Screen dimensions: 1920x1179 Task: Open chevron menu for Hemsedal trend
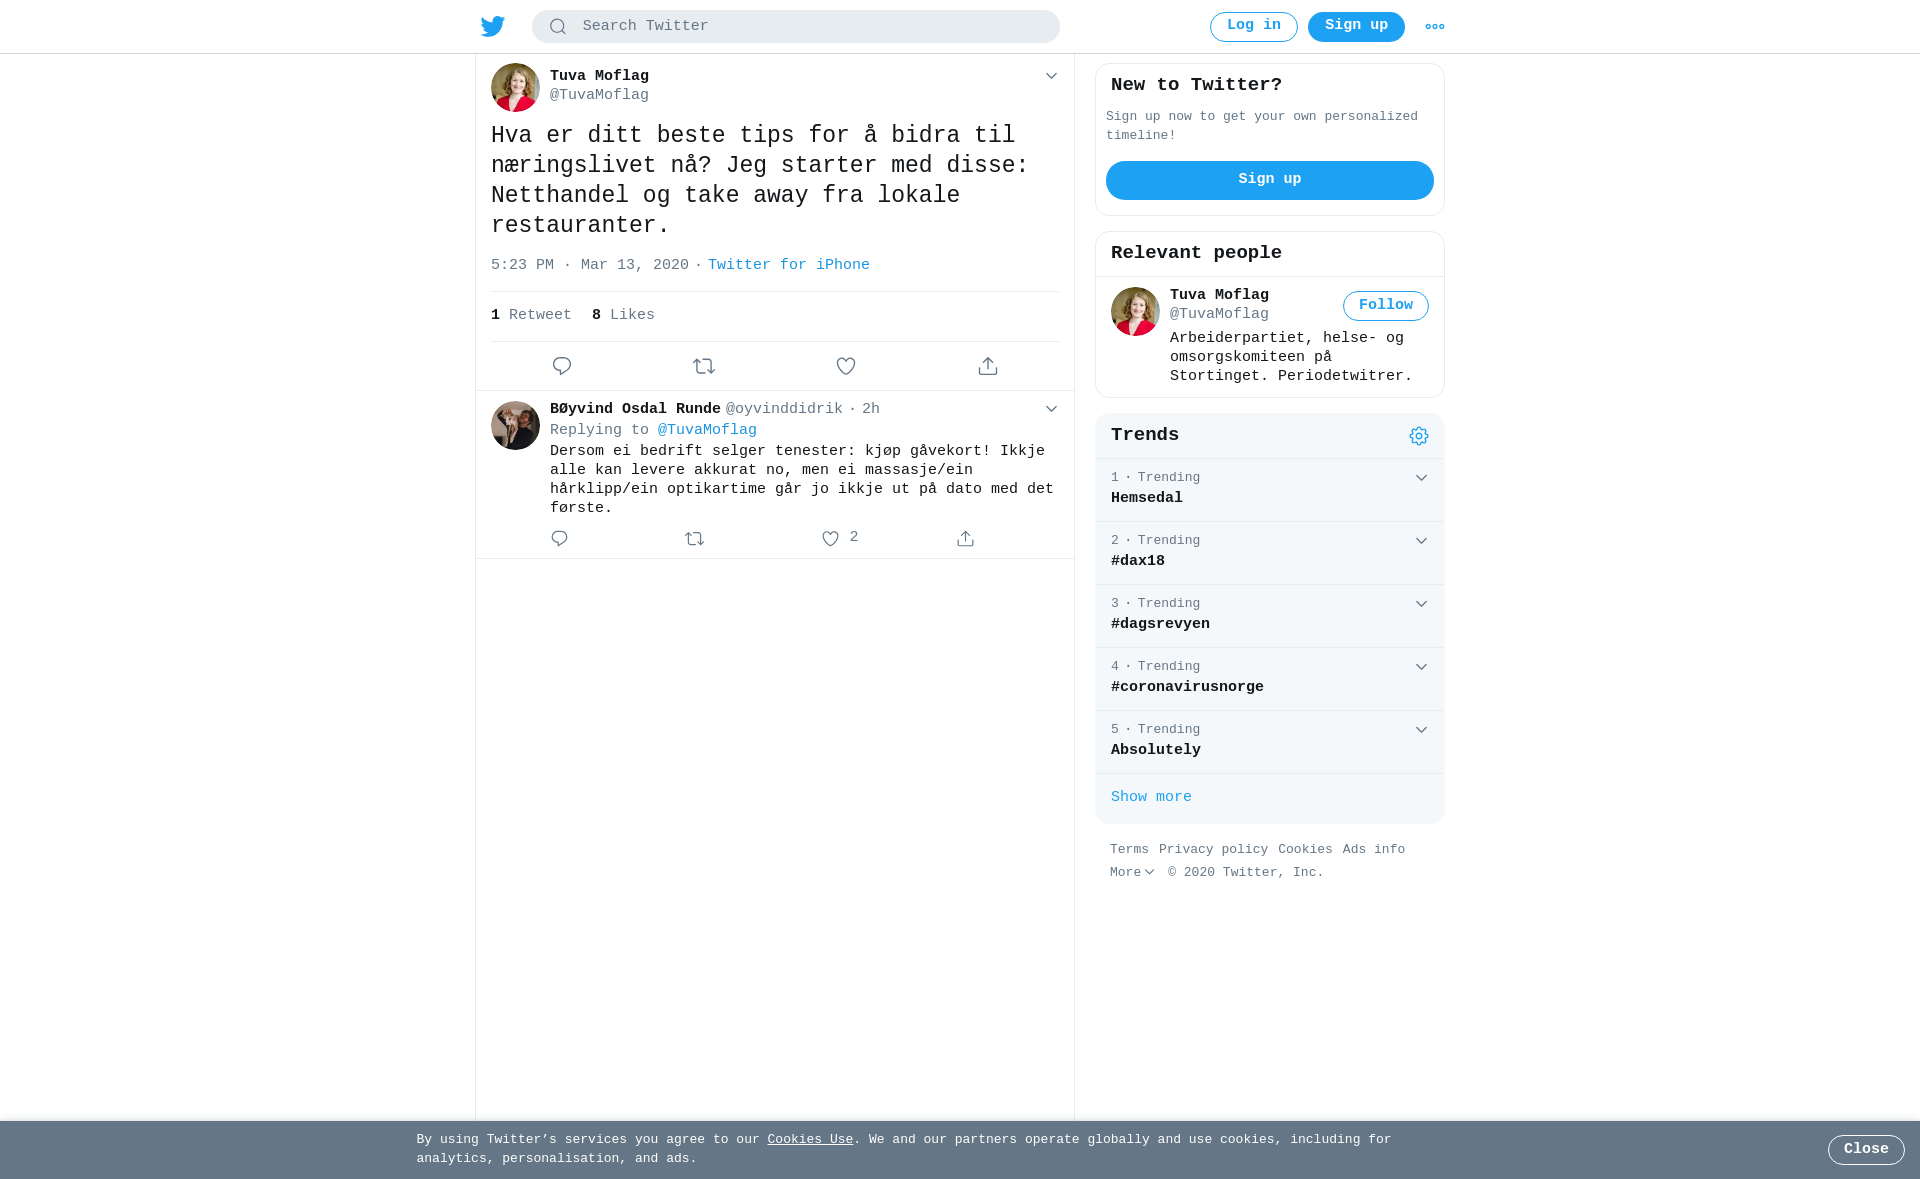1421,478
